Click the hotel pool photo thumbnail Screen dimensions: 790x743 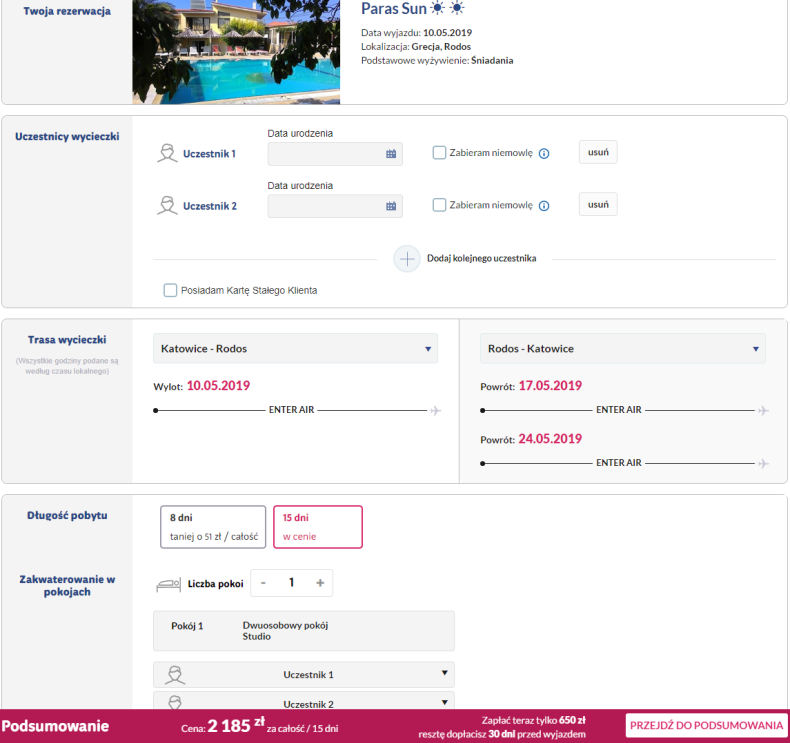click(236, 52)
